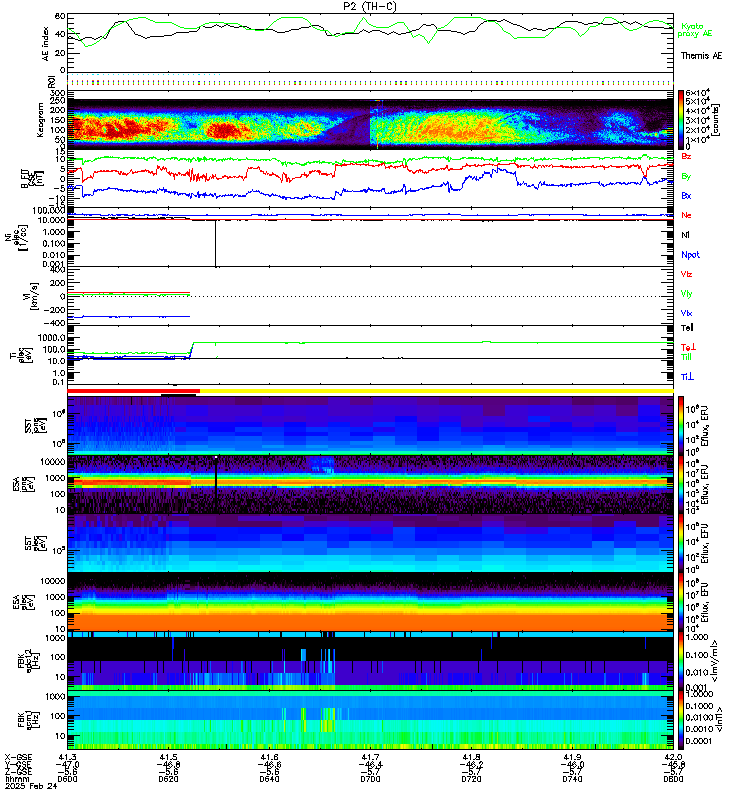Select the red perpendicular Te legend label
This screenshot has width=750, height=800.
(688, 347)
